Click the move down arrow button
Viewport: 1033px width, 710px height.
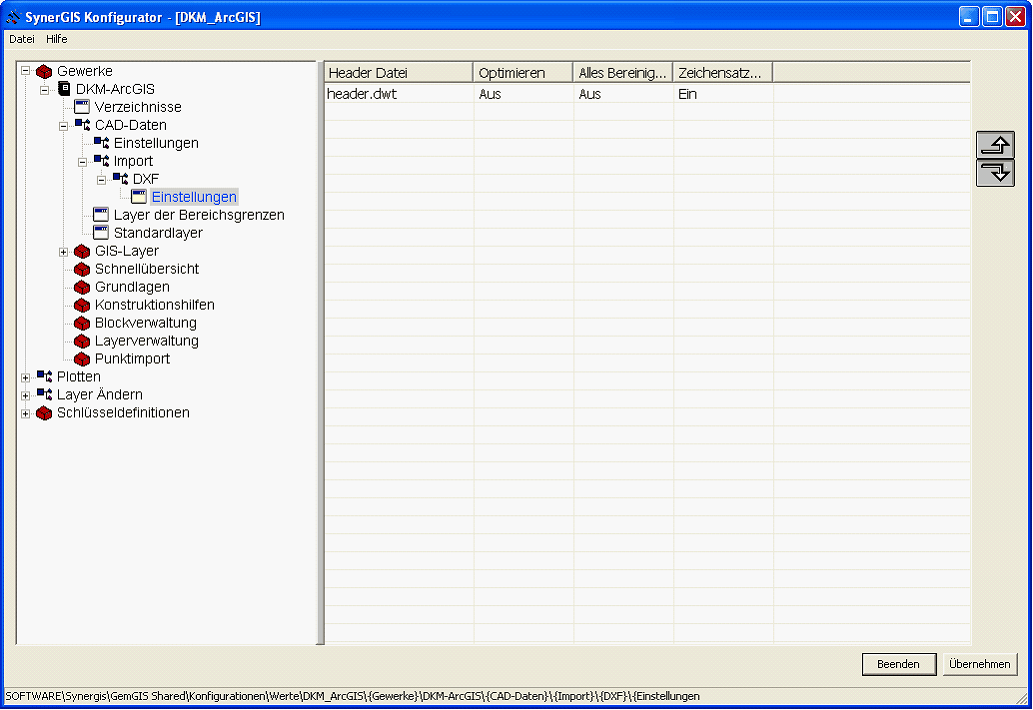tap(995, 172)
